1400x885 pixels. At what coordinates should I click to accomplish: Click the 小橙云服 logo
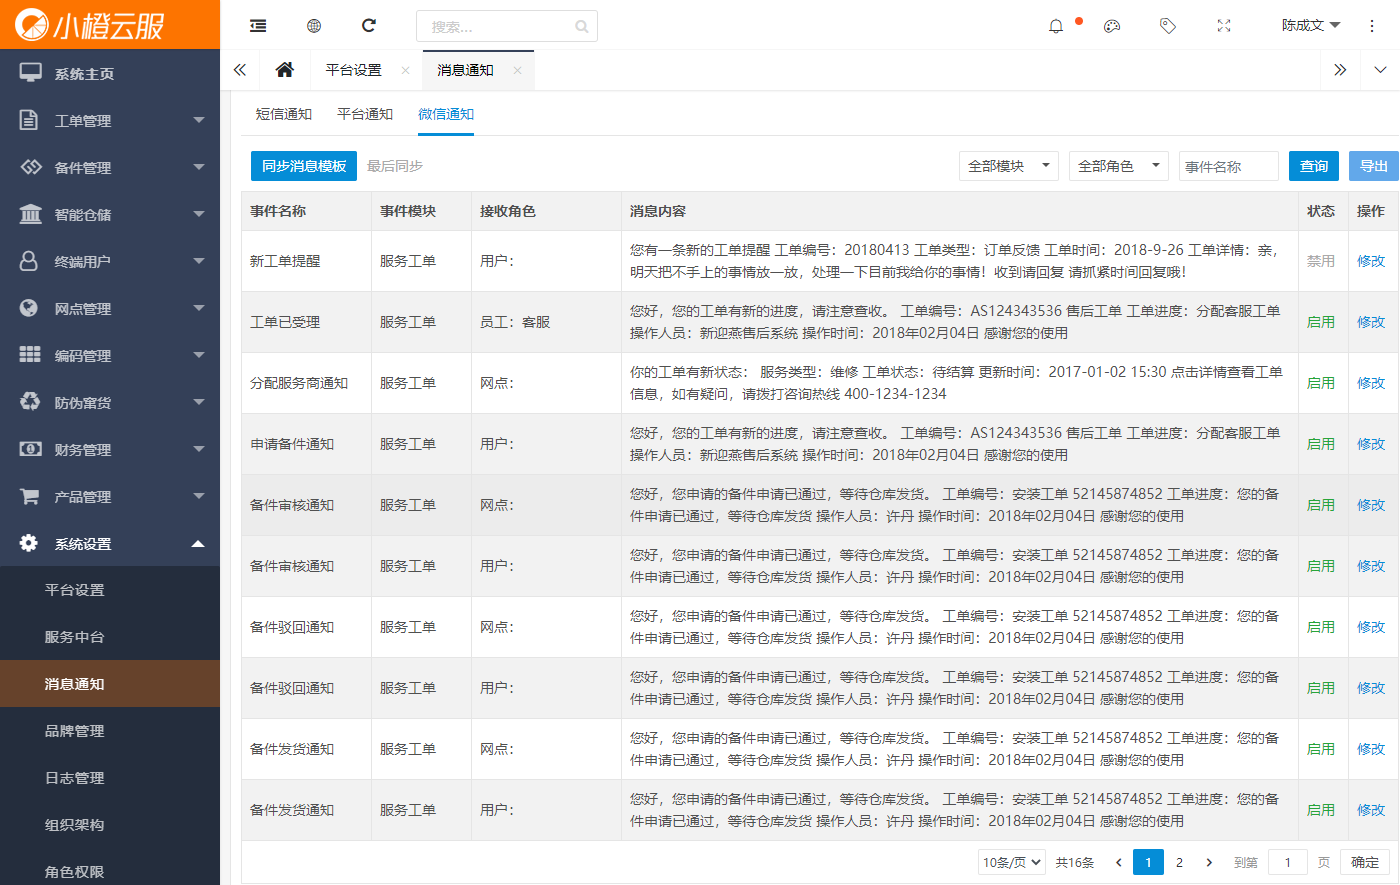tap(90, 25)
